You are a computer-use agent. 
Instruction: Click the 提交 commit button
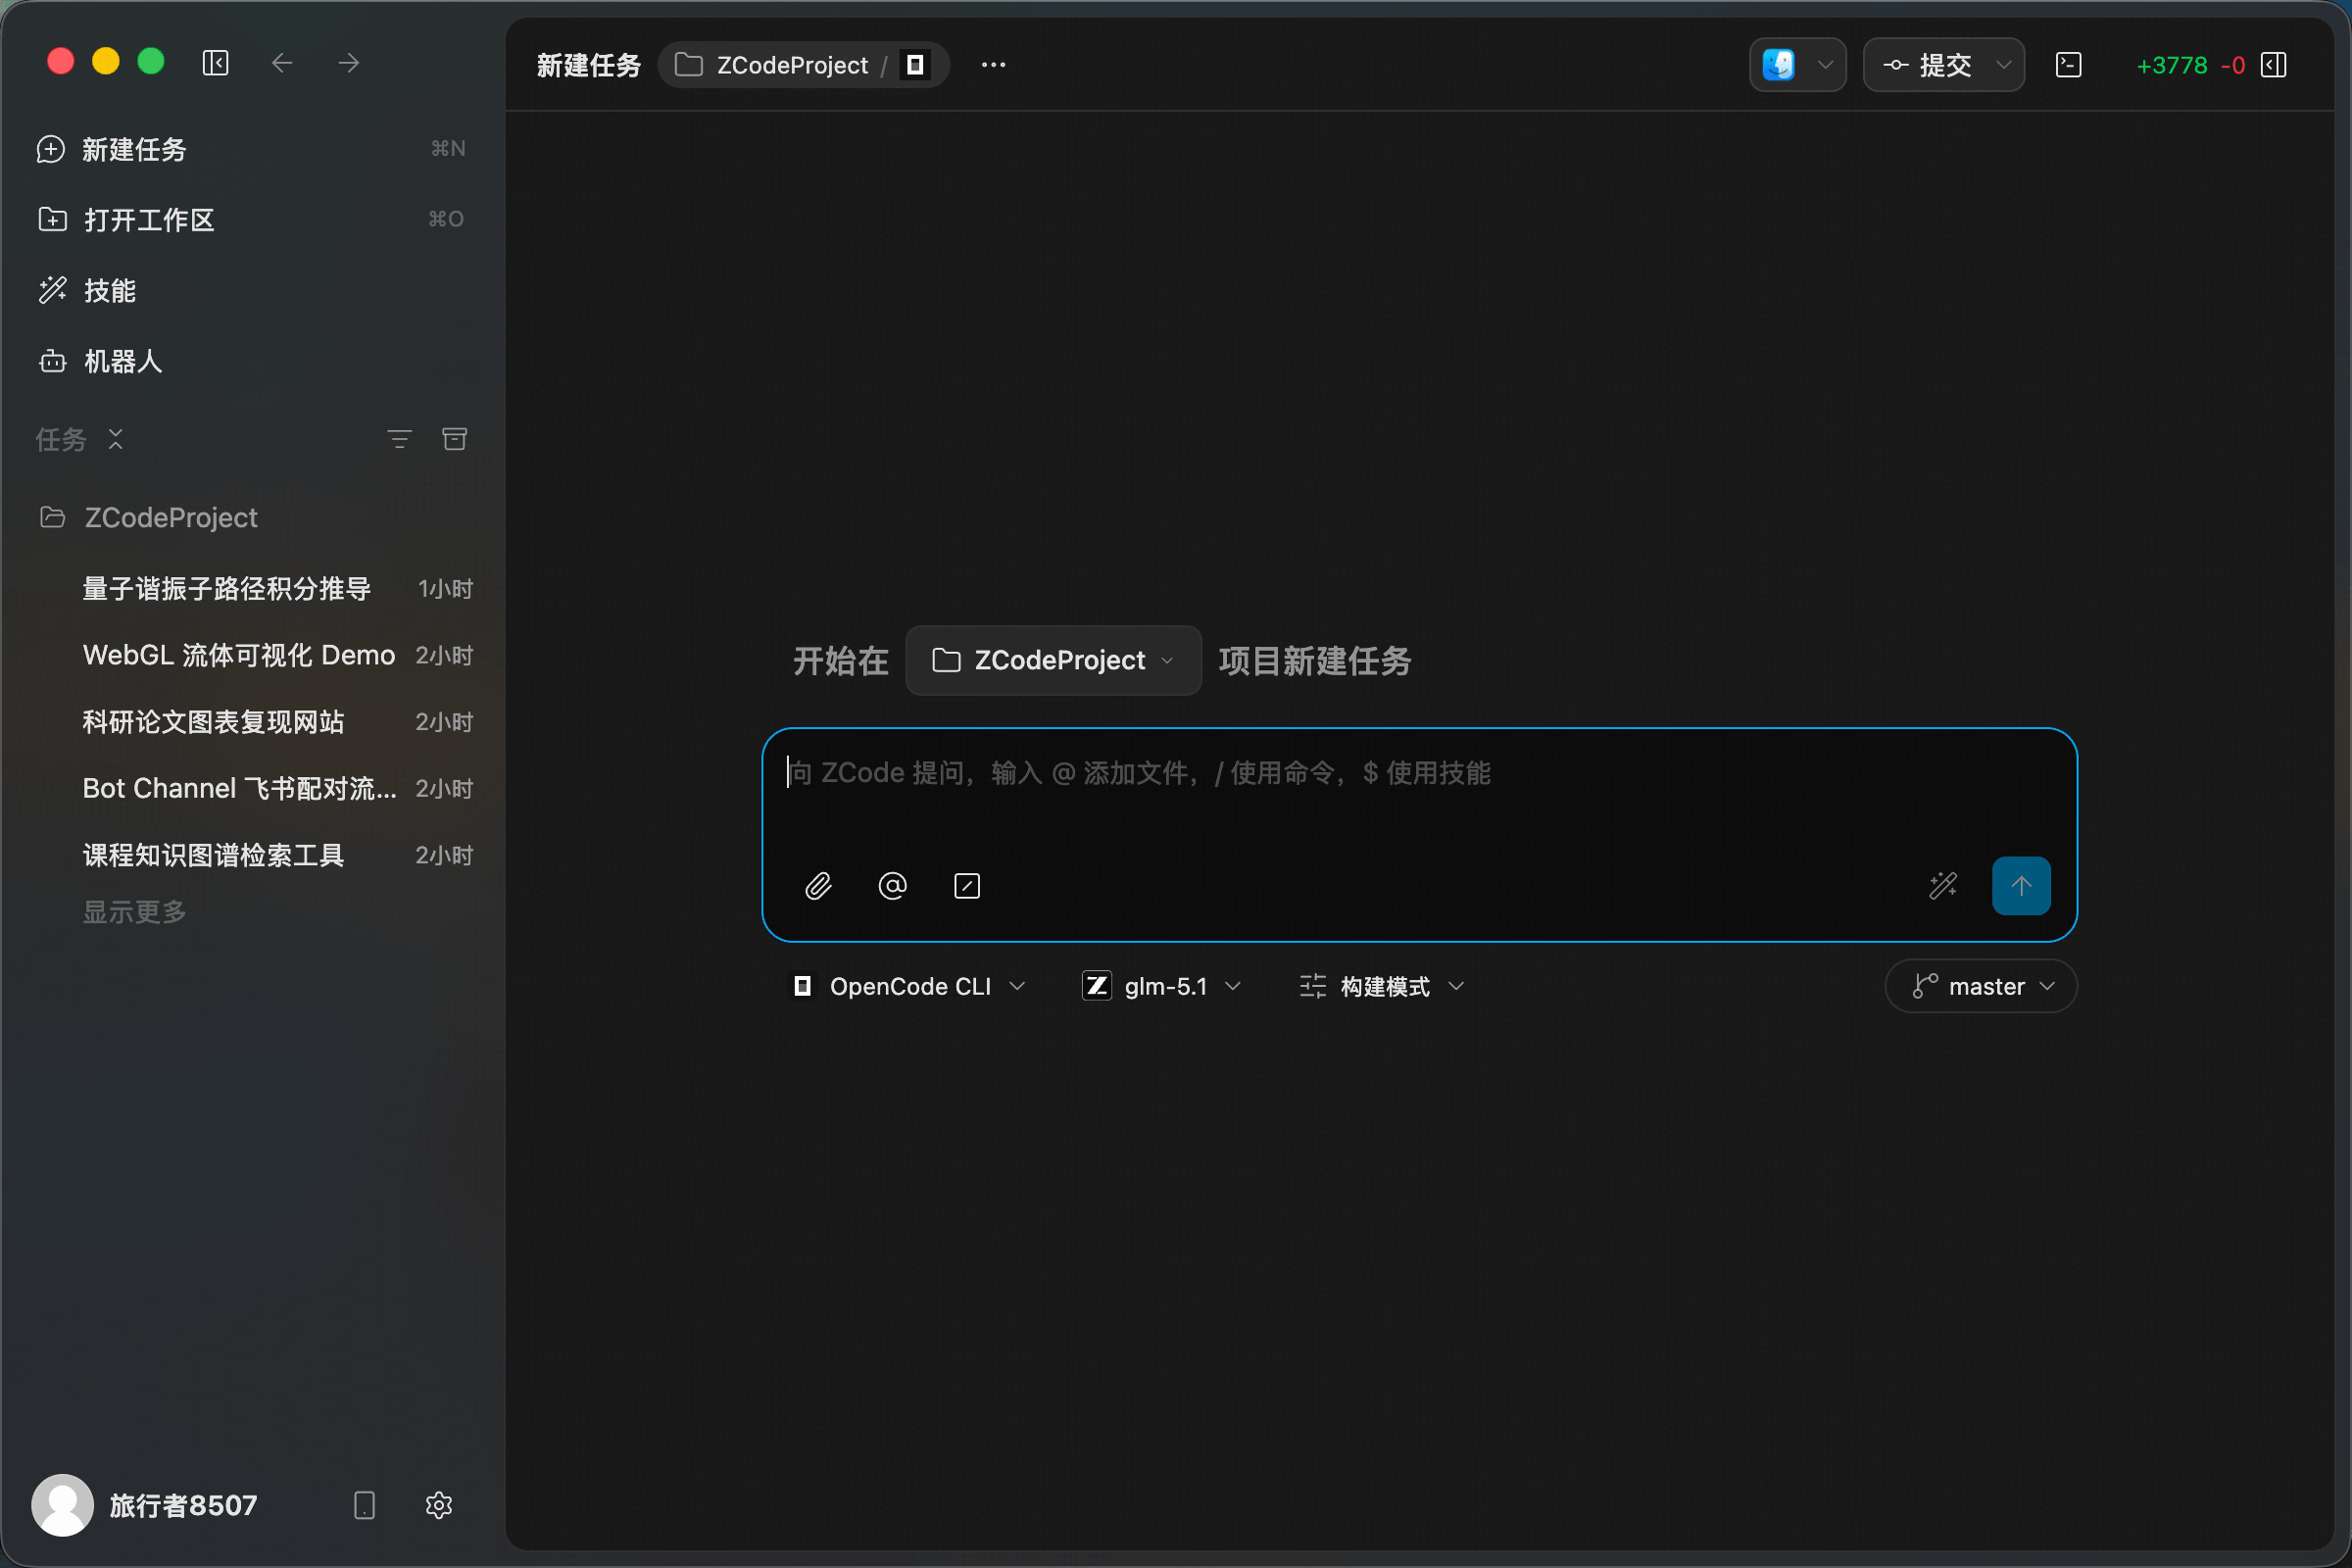point(1927,65)
